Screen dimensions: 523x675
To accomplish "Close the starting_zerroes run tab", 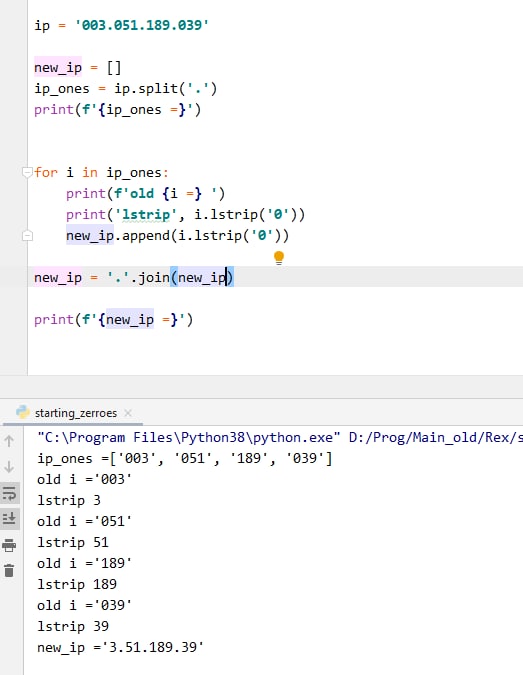I will [128, 413].
